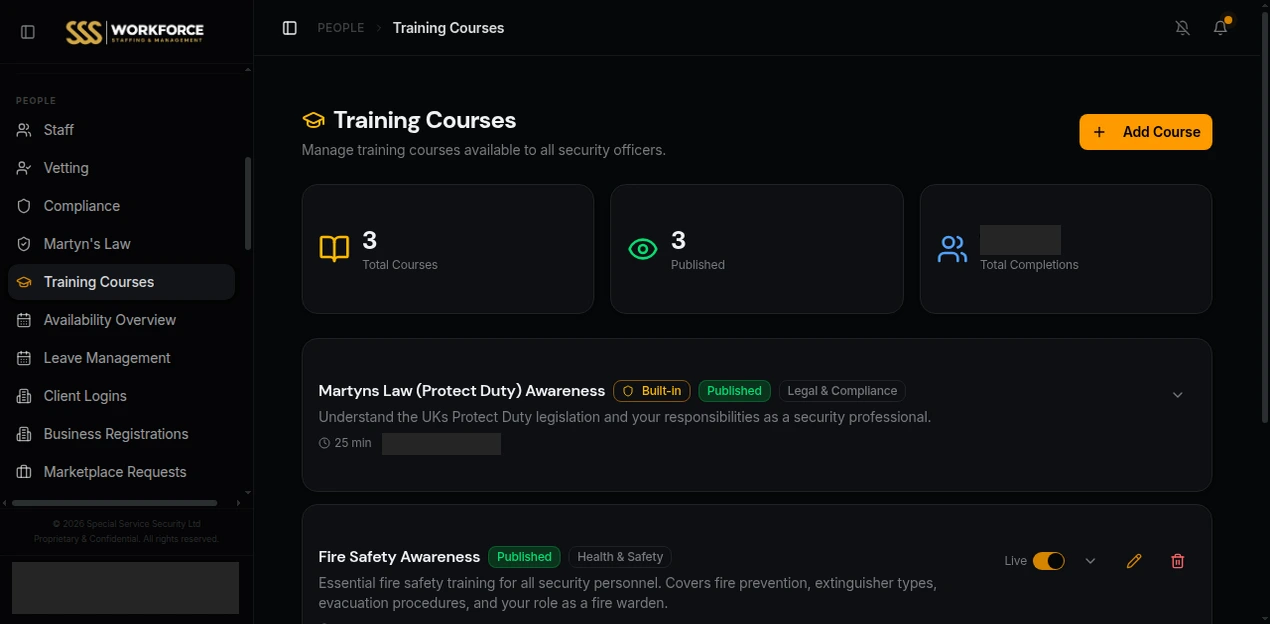Toggle the Live switch for Fire Safety Awareness
This screenshot has width=1270, height=624.
coord(1049,561)
